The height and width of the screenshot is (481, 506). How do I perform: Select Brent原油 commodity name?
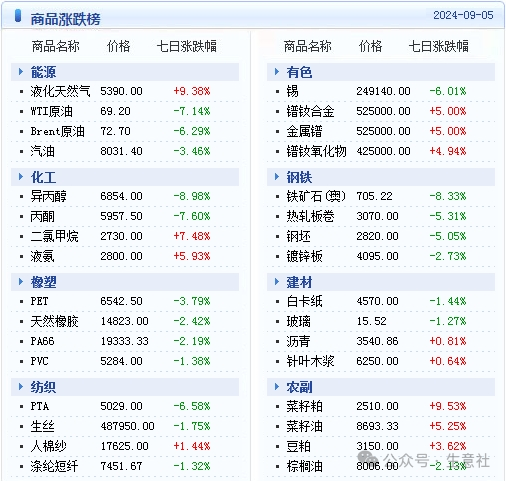coord(57,131)
